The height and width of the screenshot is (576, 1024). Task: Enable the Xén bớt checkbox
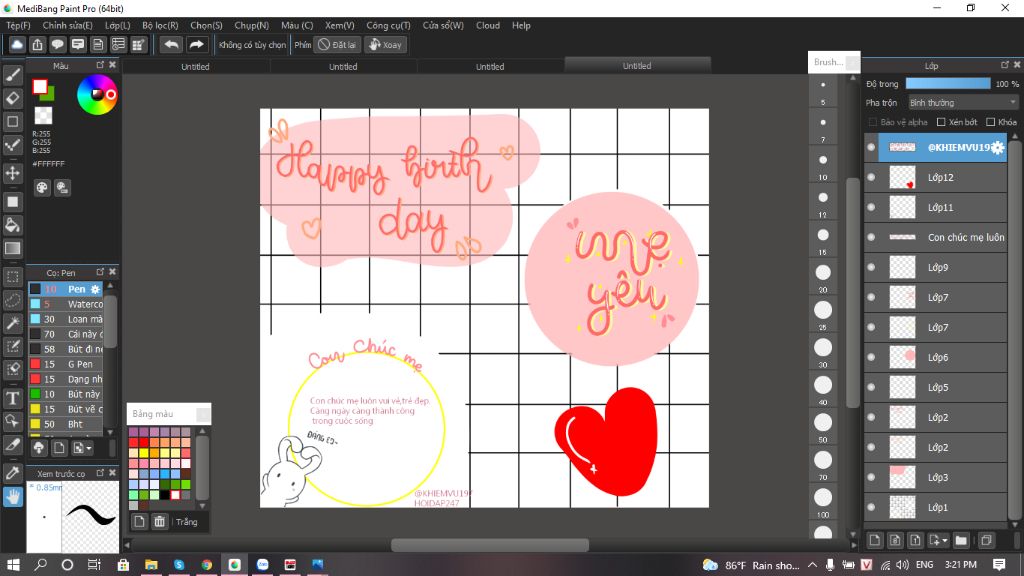point(941,122)
